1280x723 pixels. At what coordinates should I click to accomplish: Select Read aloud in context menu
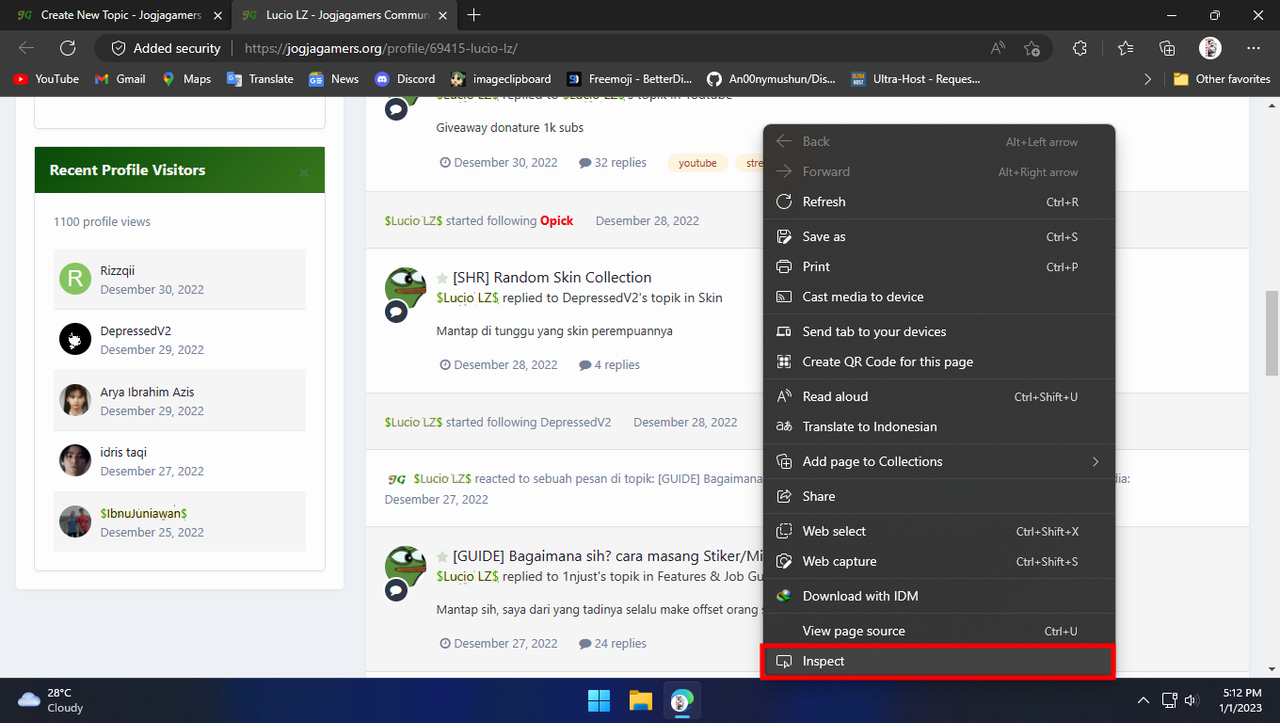pyautogui.click(x=938, y=396)
